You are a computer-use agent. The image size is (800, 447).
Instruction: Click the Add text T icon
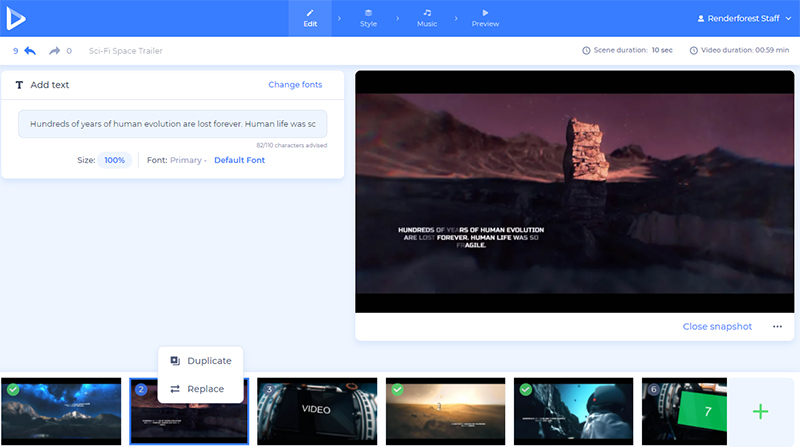19,86
